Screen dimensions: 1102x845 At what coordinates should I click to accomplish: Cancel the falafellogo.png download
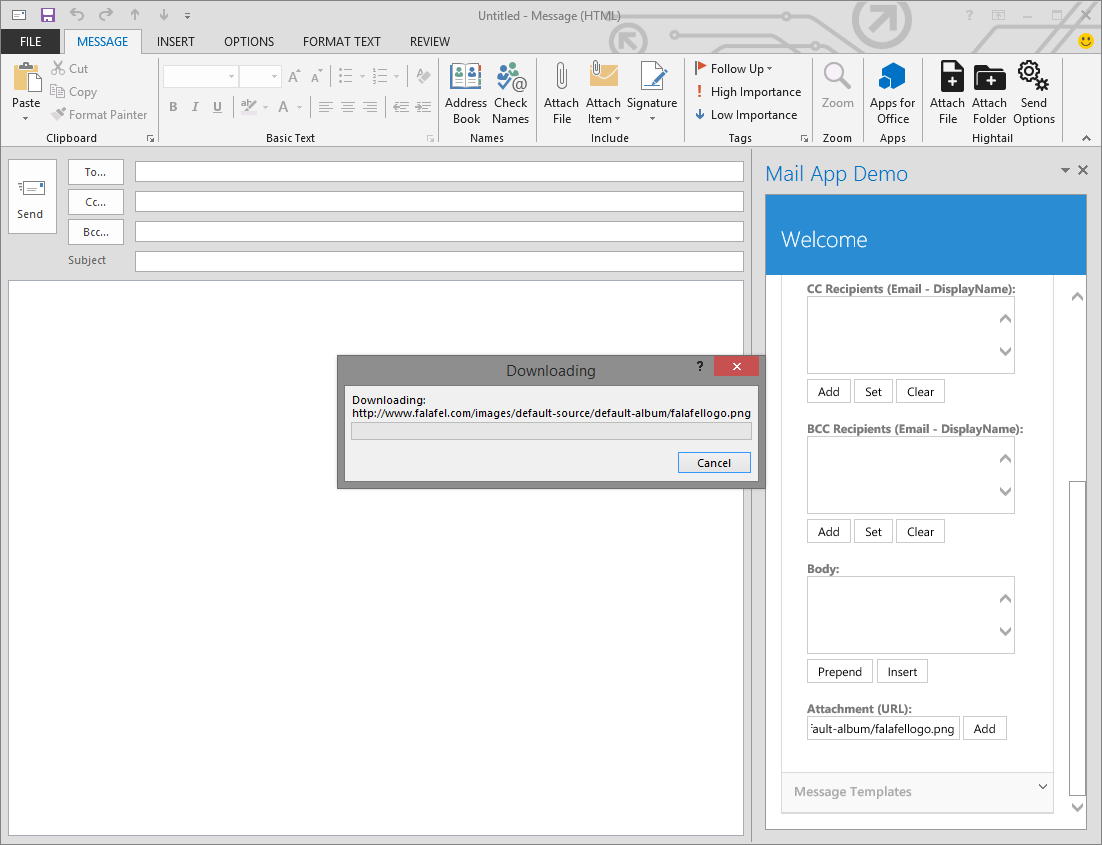714,462
